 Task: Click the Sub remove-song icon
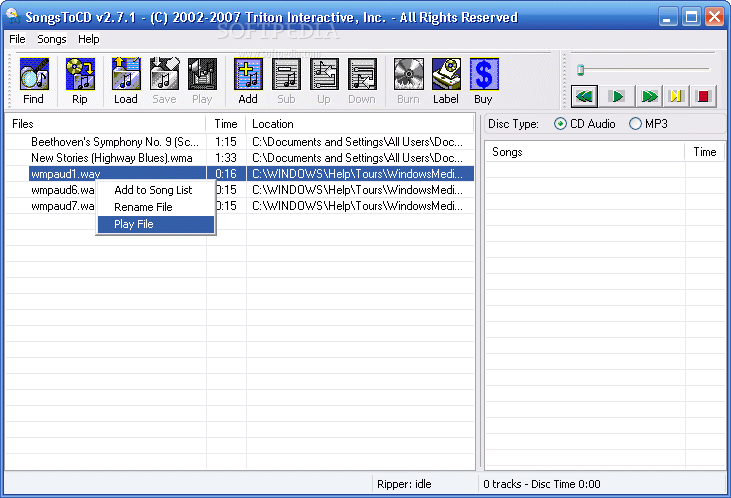286,81
